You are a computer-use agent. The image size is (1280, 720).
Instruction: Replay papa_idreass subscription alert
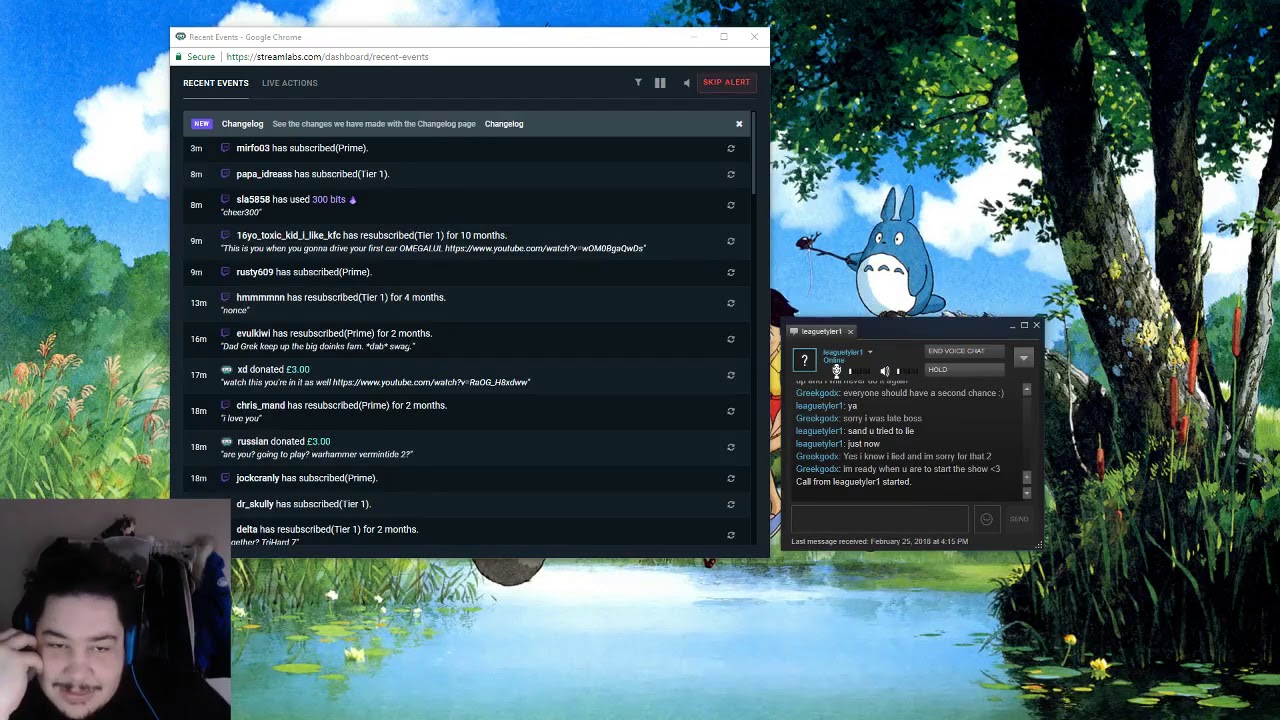pos(731,174)
